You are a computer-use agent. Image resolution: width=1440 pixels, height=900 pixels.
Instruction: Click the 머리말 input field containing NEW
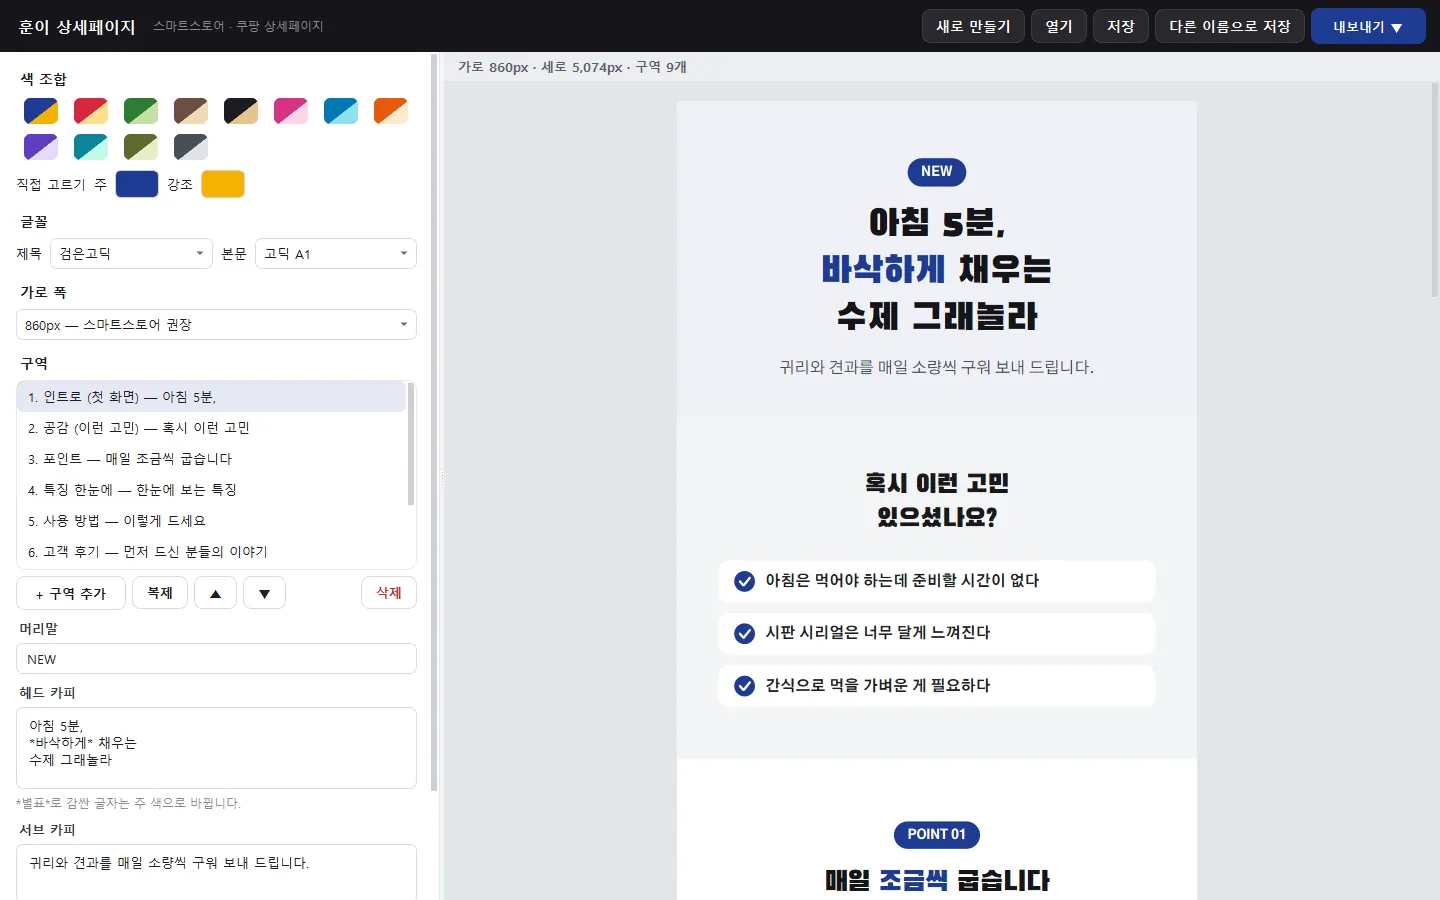tap(216, 659)
